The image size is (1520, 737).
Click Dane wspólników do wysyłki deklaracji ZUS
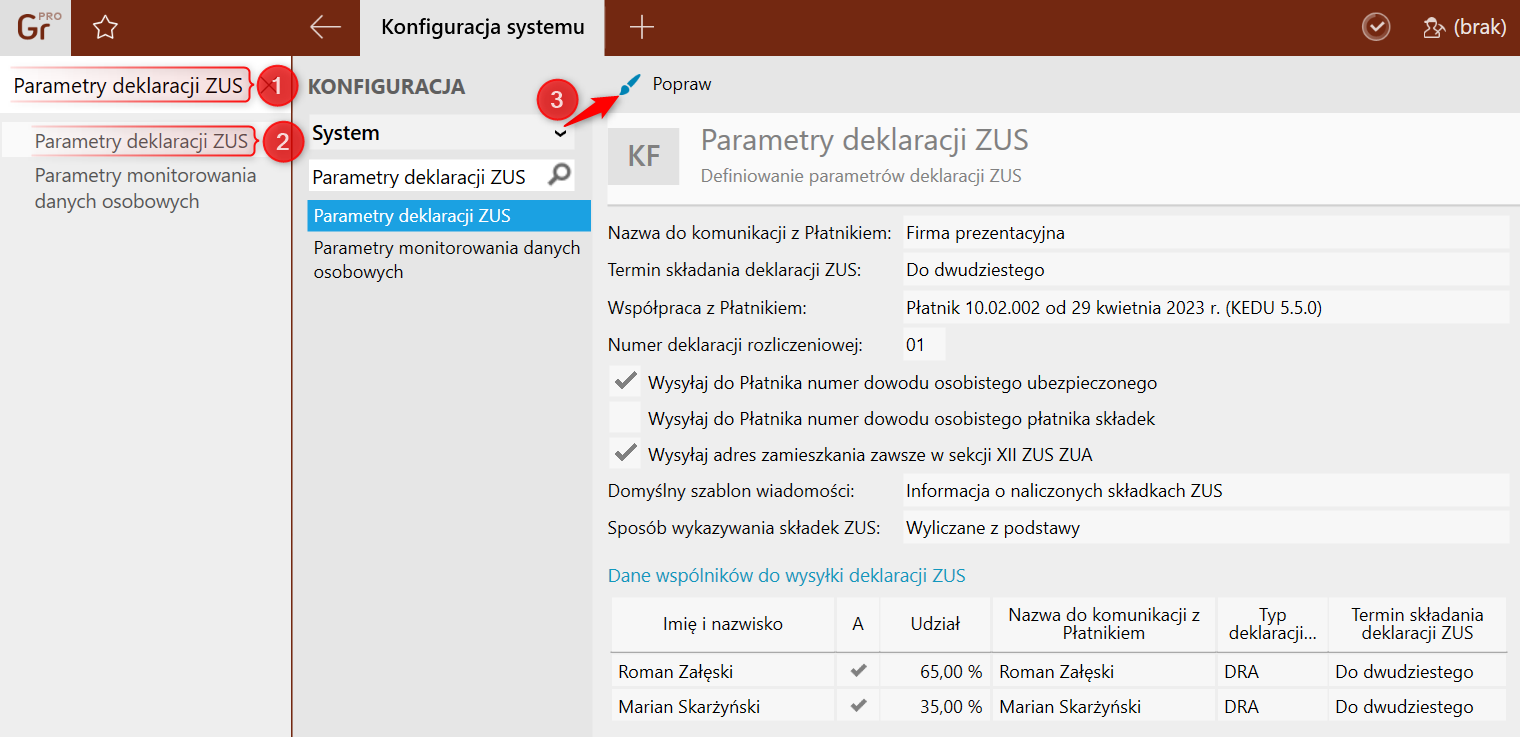[x=786, y=575]
